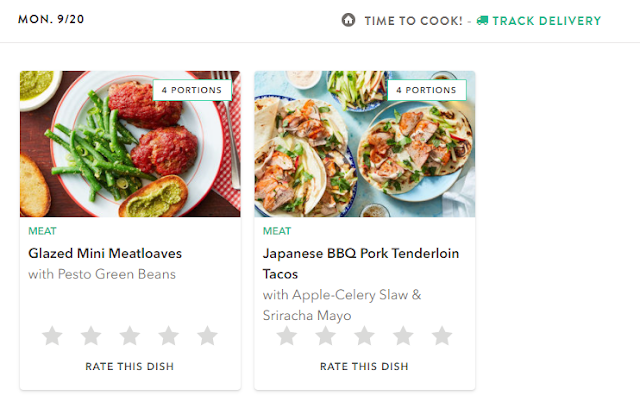Click the Glazed Mini Meatloaves title
Viewport: 640px width, 402px height.
point(105,253)
